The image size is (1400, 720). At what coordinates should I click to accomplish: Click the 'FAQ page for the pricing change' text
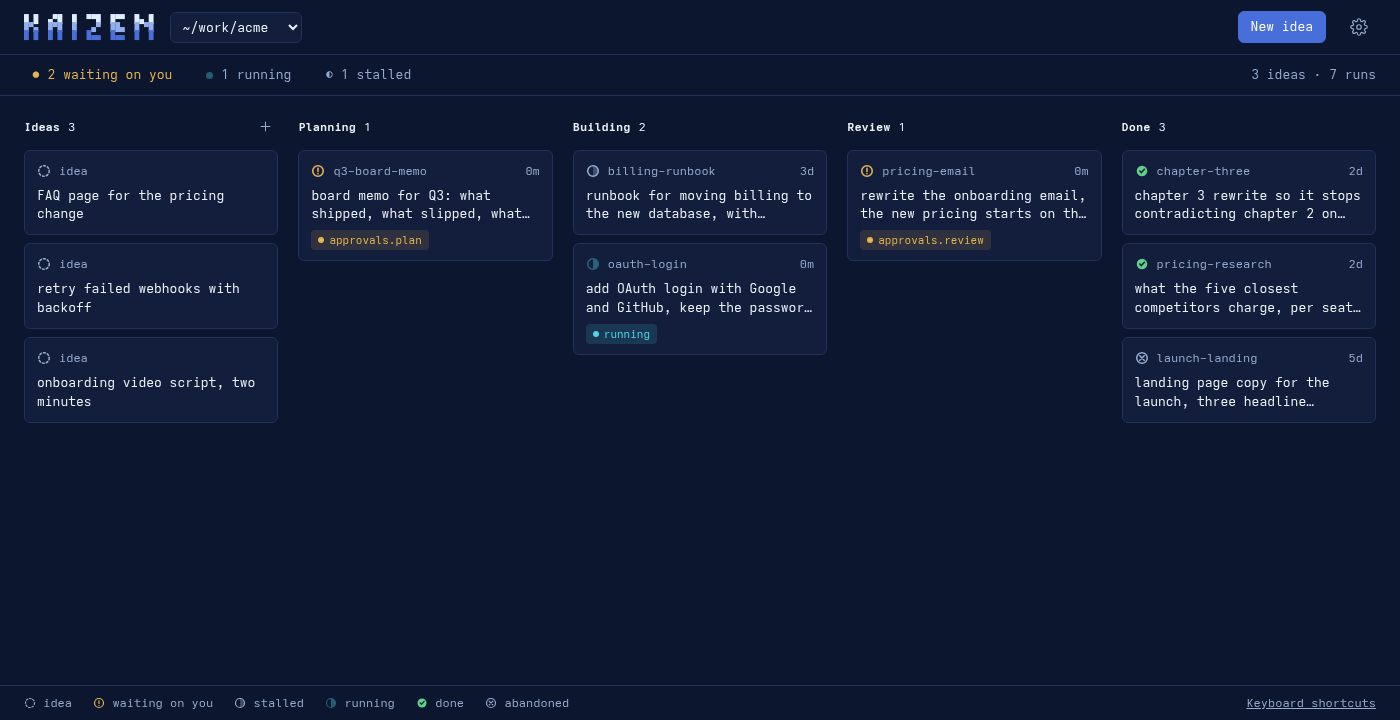(x=131, y=205)
